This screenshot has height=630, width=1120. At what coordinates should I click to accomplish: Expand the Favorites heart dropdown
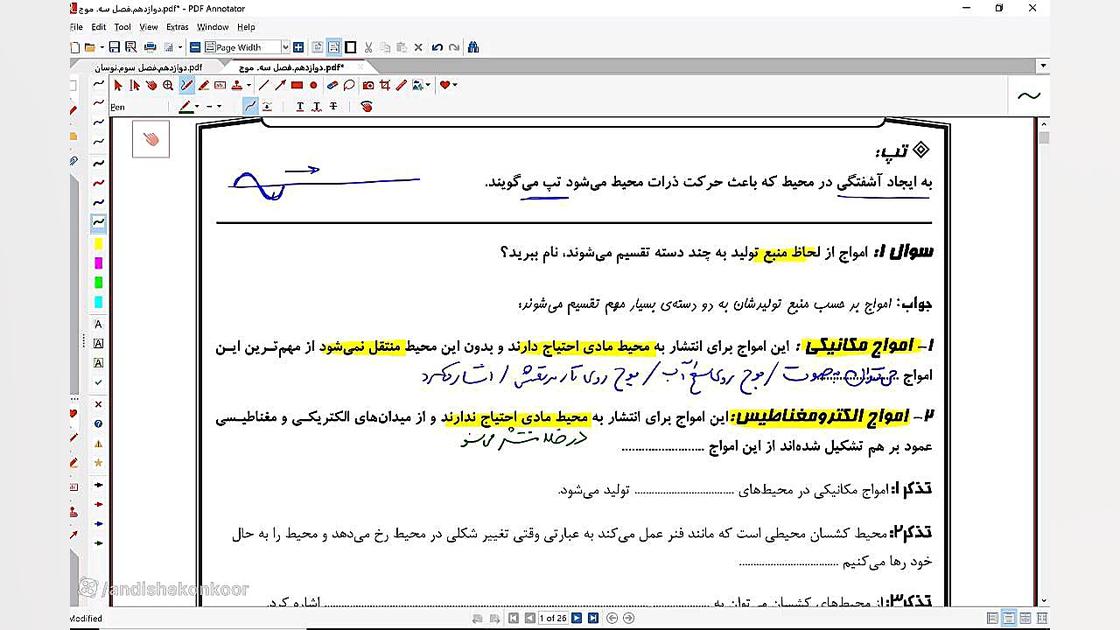(455, 85)
